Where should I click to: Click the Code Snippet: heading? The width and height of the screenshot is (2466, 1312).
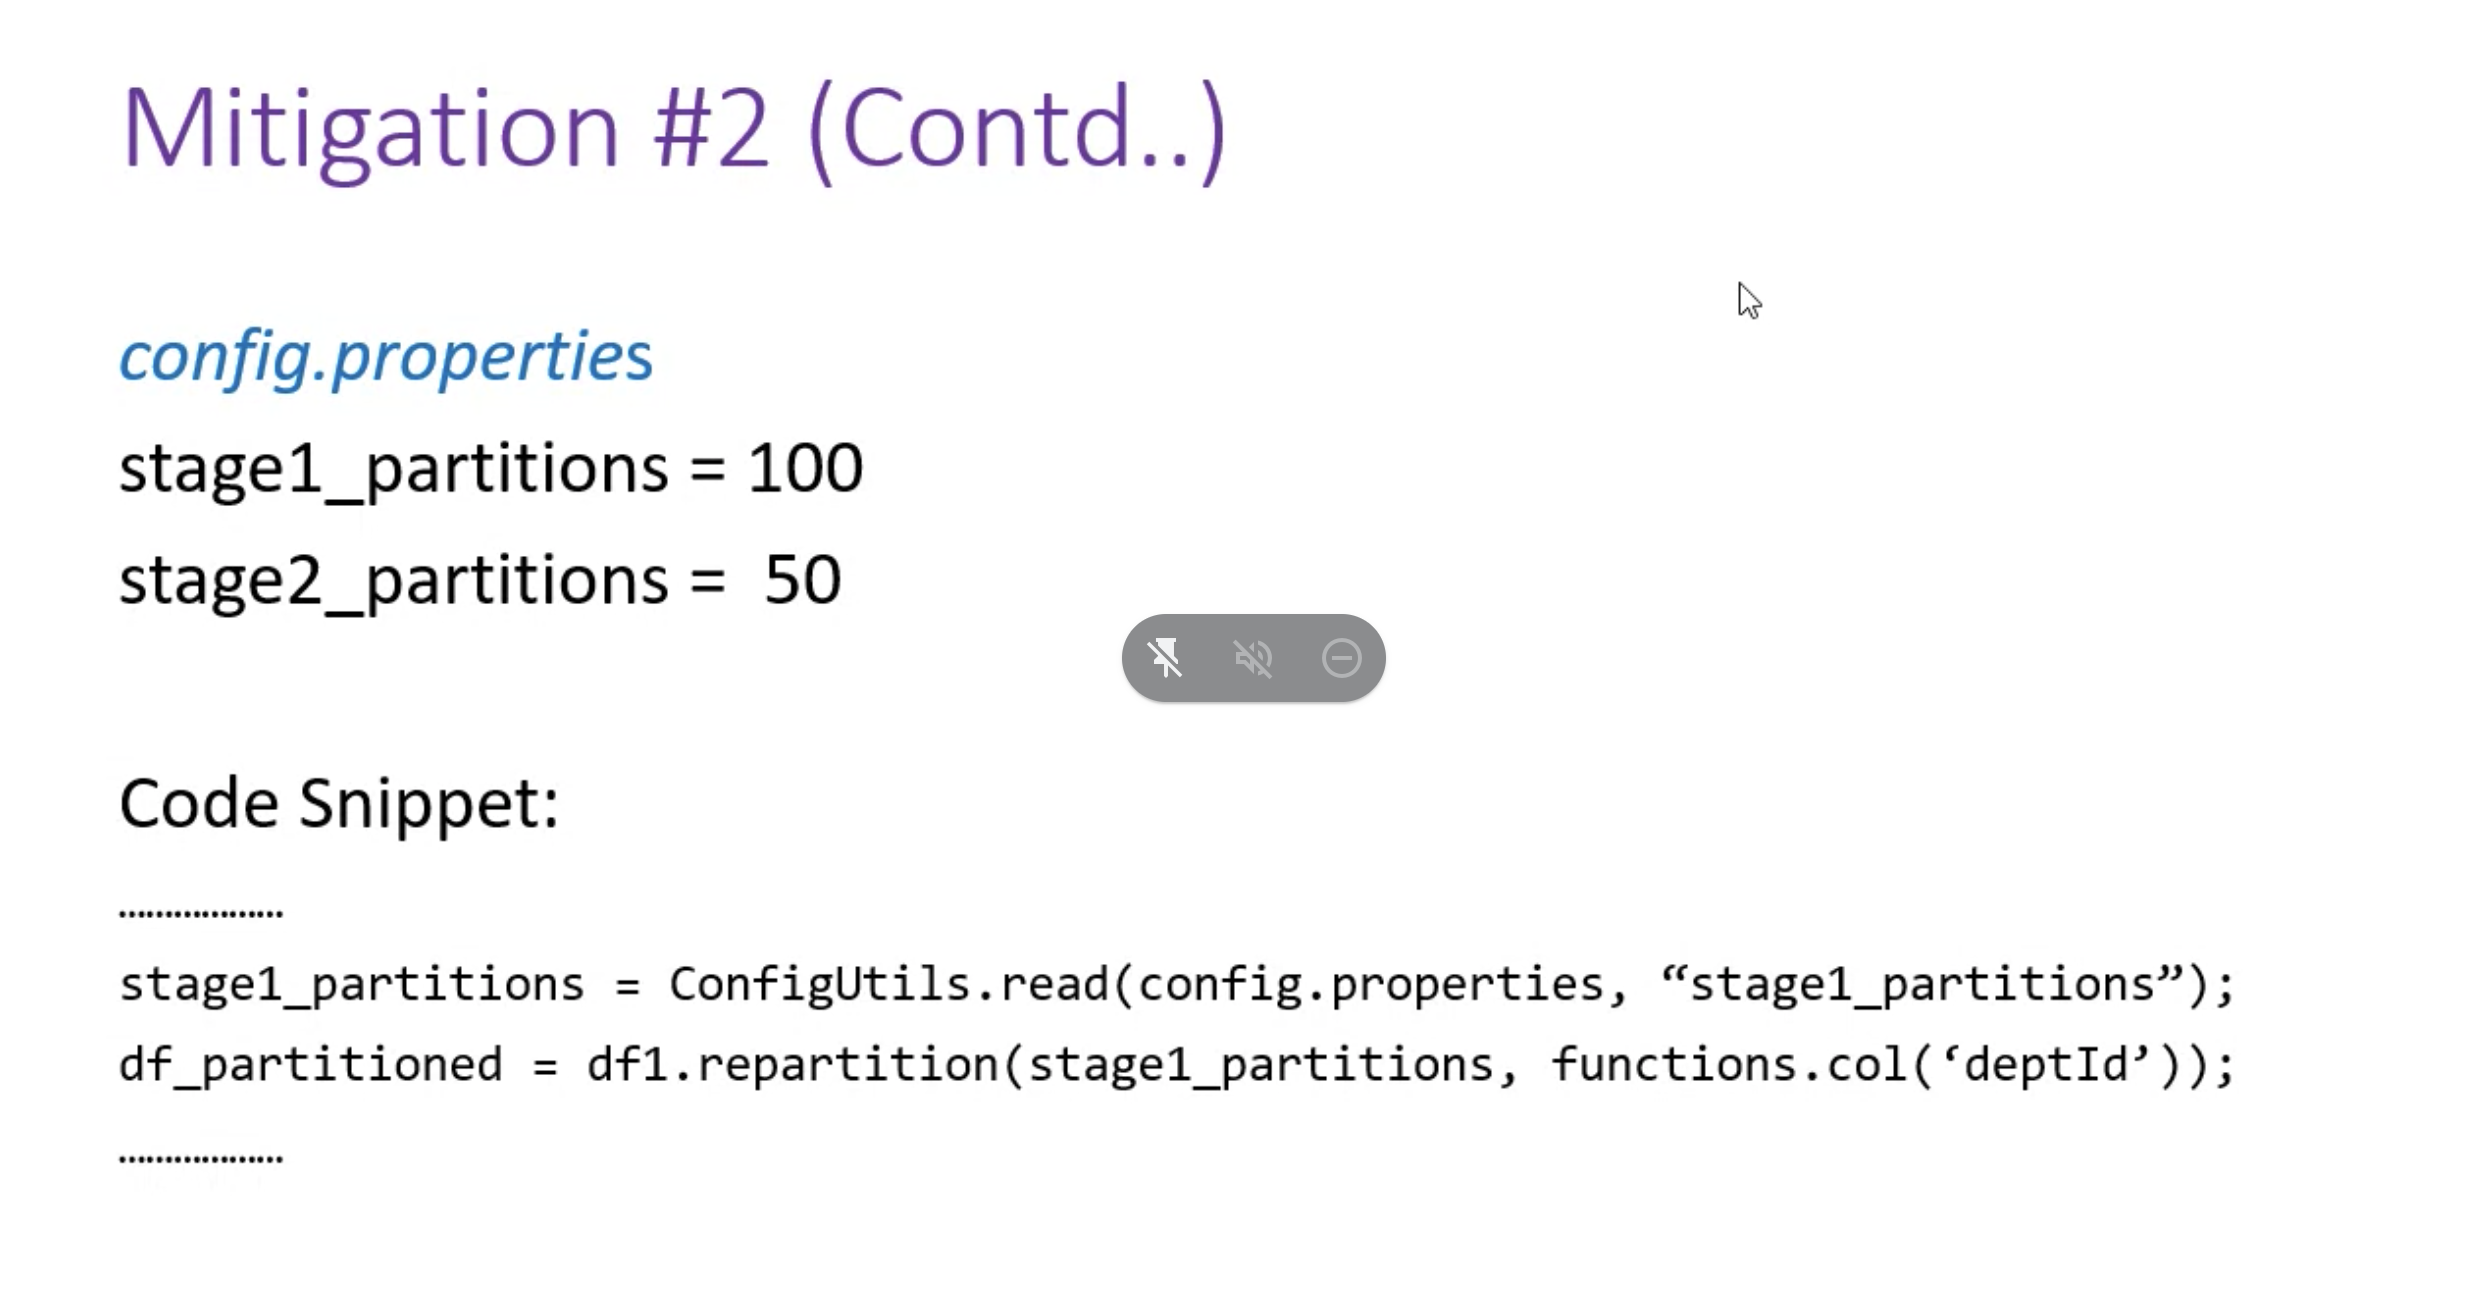339,803
